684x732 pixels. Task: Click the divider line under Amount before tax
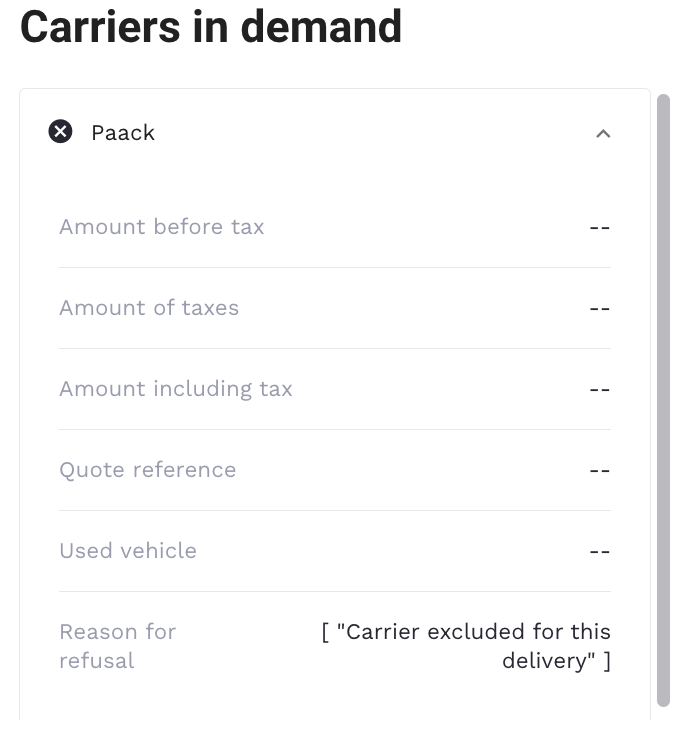coord(334,267)
